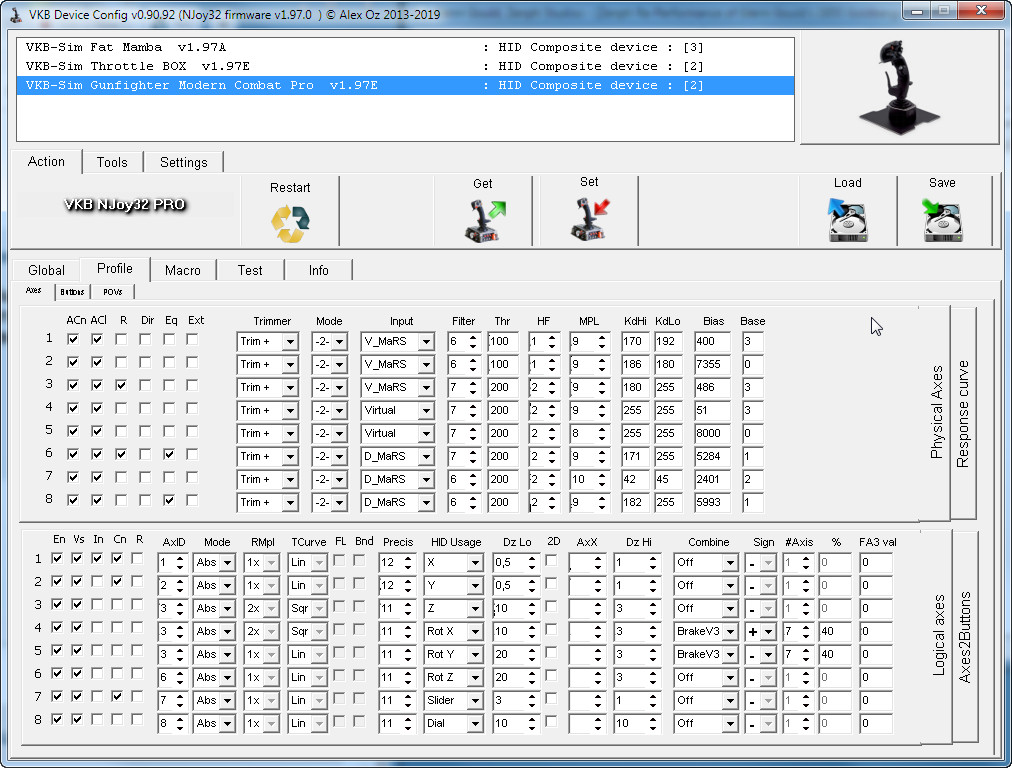Image resolution: width=1012 pixels, height=768 pixels.
Task: Click Dz Lo stepper for logical axis 5
Action: [532, 654]
